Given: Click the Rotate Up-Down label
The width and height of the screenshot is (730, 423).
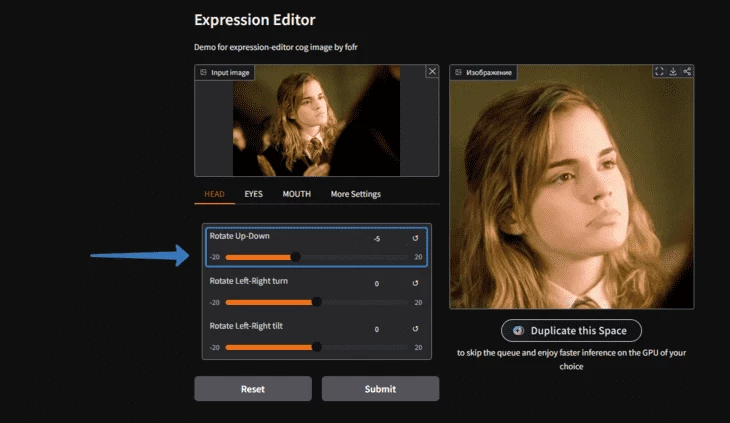Looking at the screenshot, I should click(239, 236).
